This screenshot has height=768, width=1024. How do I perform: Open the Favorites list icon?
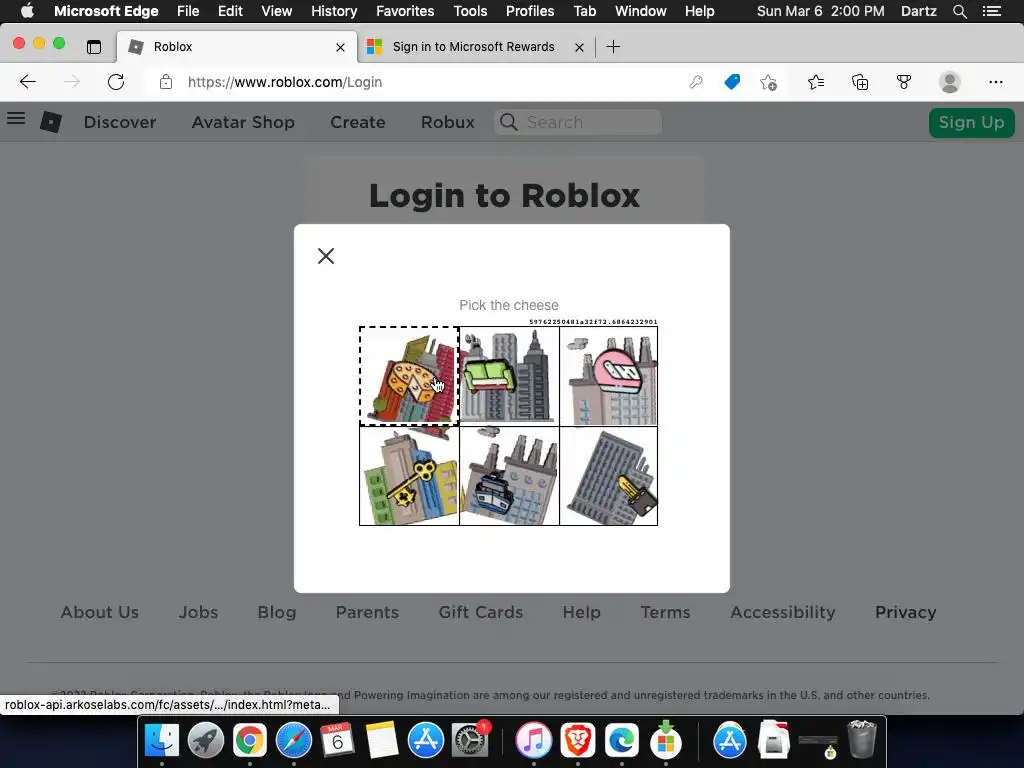click(816, 82)
